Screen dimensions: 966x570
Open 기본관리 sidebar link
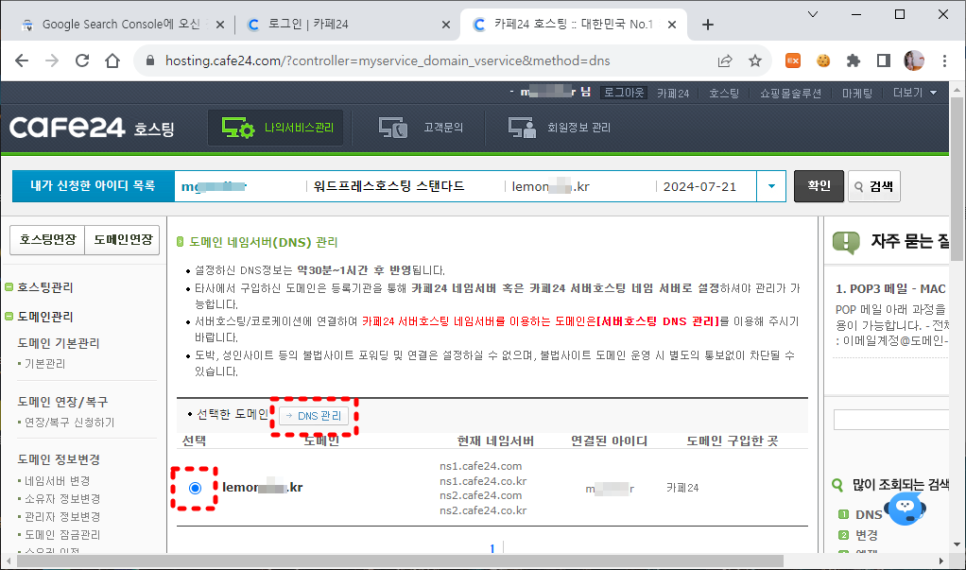44,364
